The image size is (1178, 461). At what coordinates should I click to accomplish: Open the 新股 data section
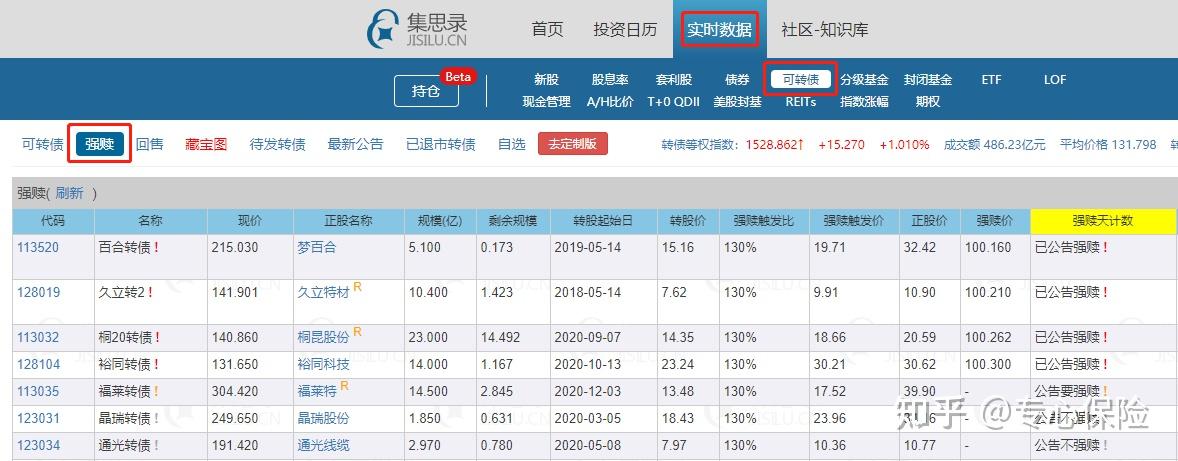click(x=547, y=80)
